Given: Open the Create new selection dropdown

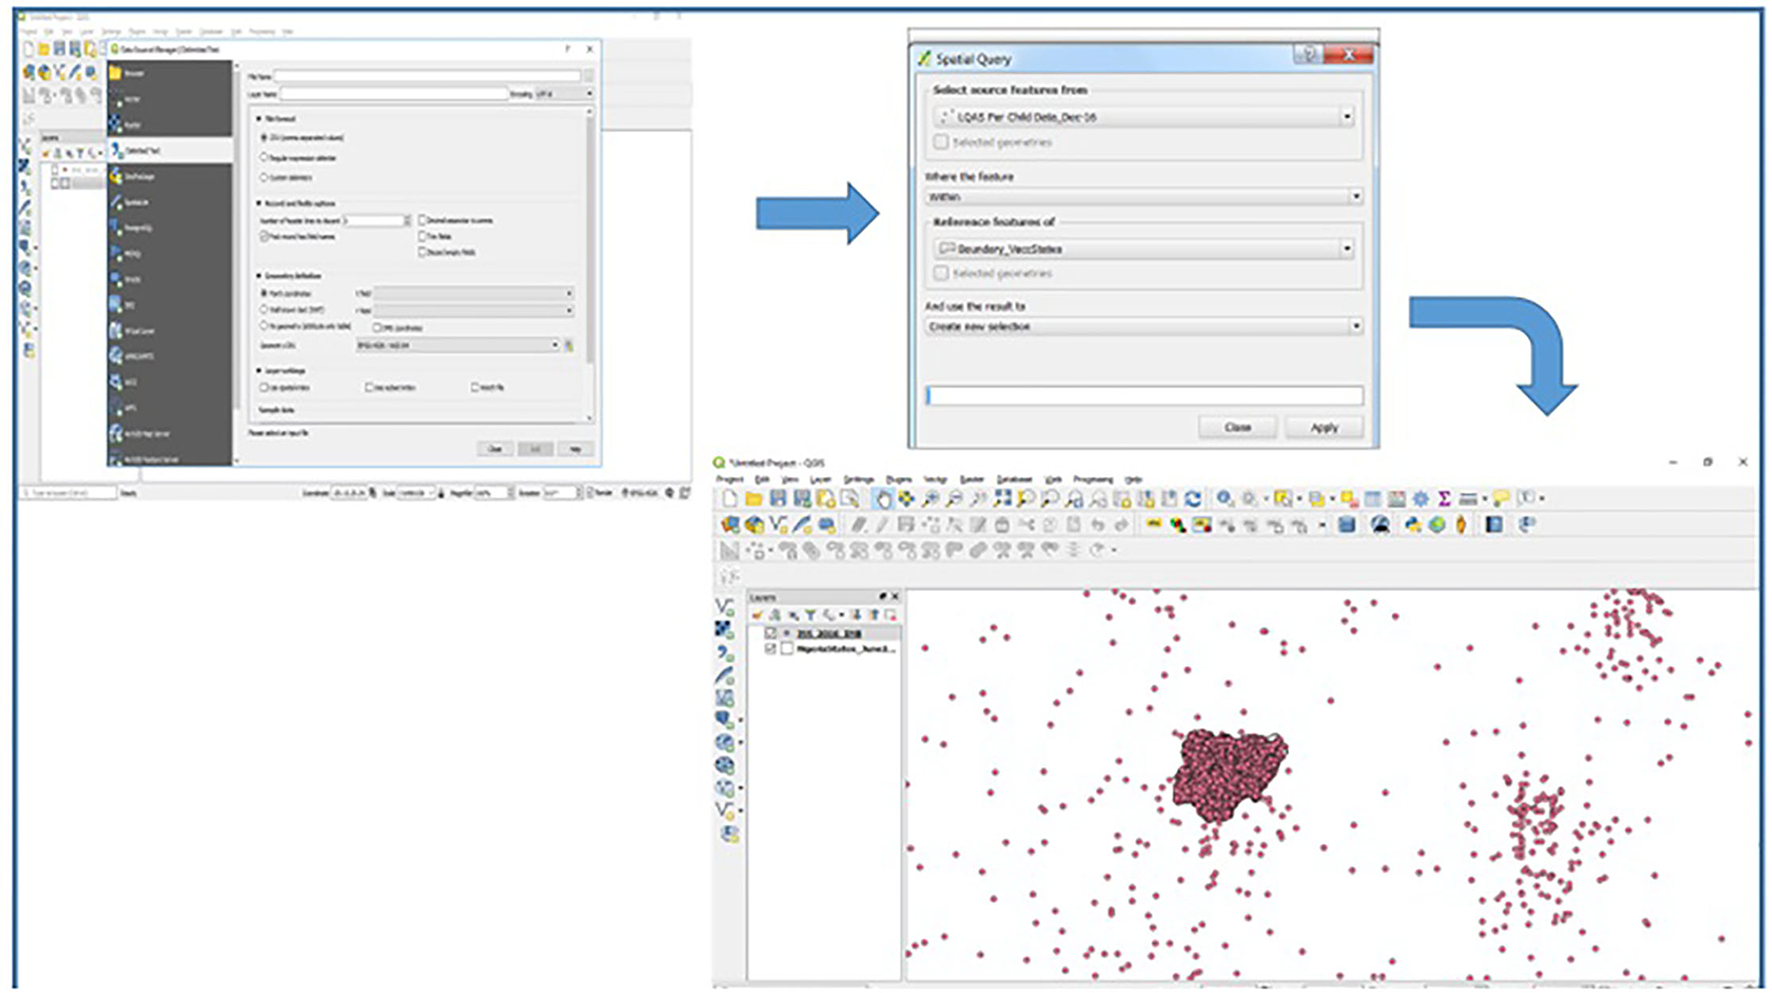Looking at the screenshot, I should tap(1355, 326).
